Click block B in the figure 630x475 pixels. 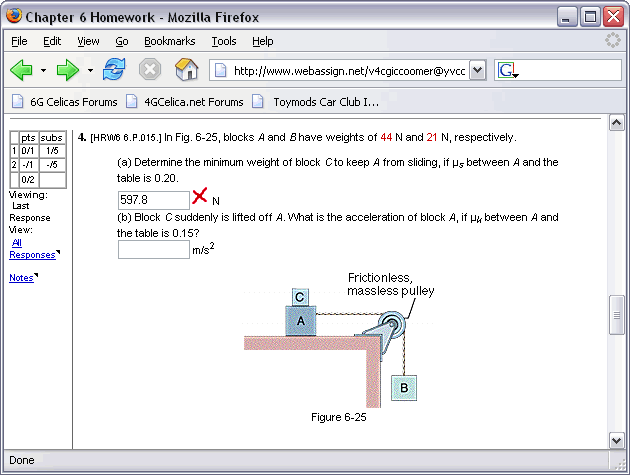pyautogui.click(x=404, y=388)
